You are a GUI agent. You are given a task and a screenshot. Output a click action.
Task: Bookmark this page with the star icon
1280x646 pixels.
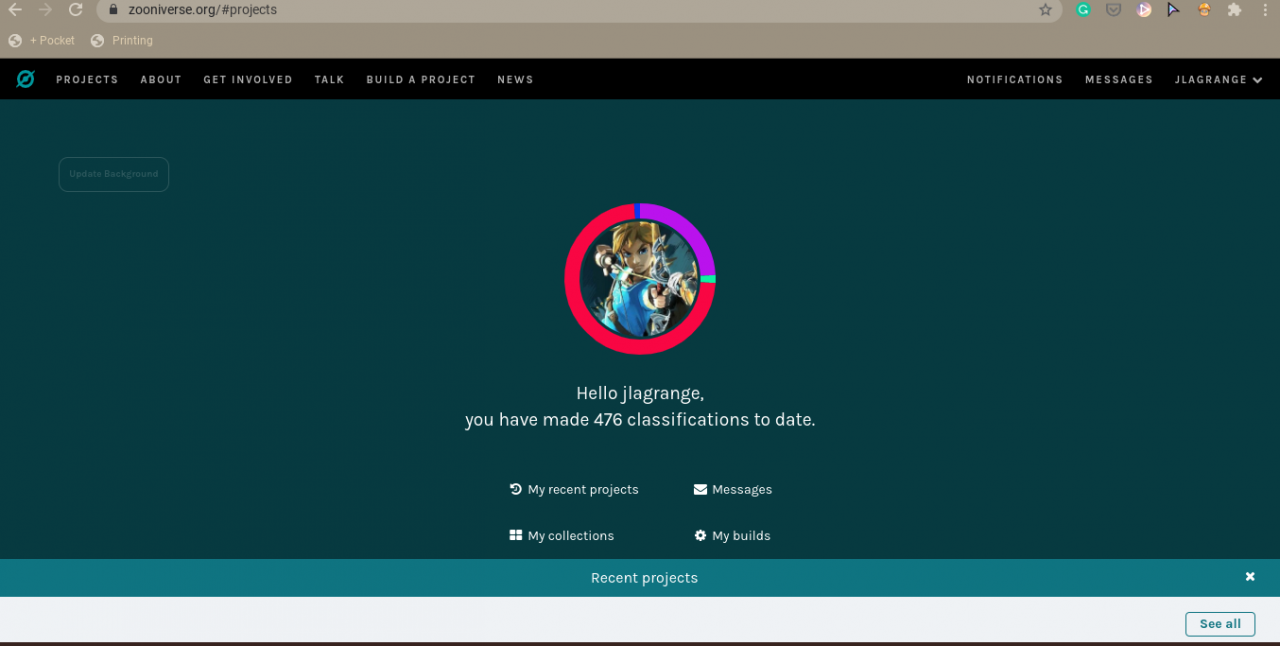tap(1045, 10)
